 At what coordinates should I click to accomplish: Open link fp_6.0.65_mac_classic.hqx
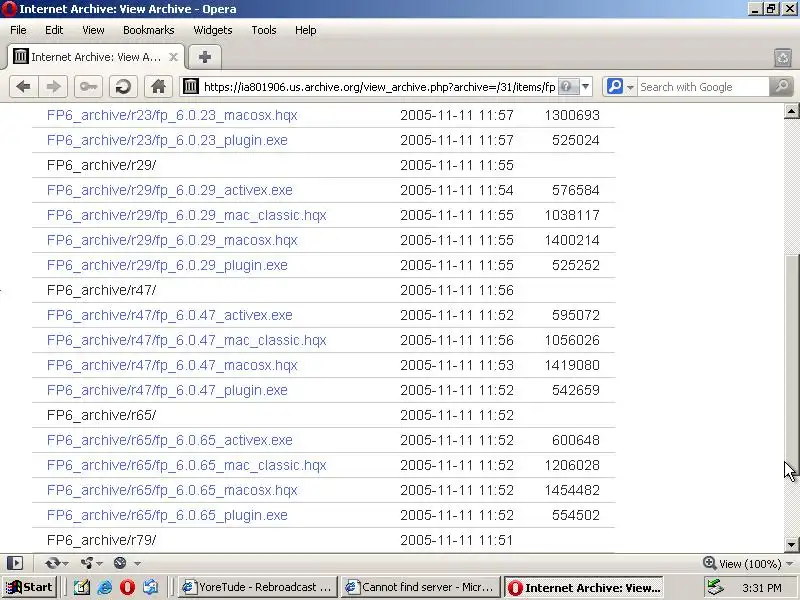tap(187, 465)
